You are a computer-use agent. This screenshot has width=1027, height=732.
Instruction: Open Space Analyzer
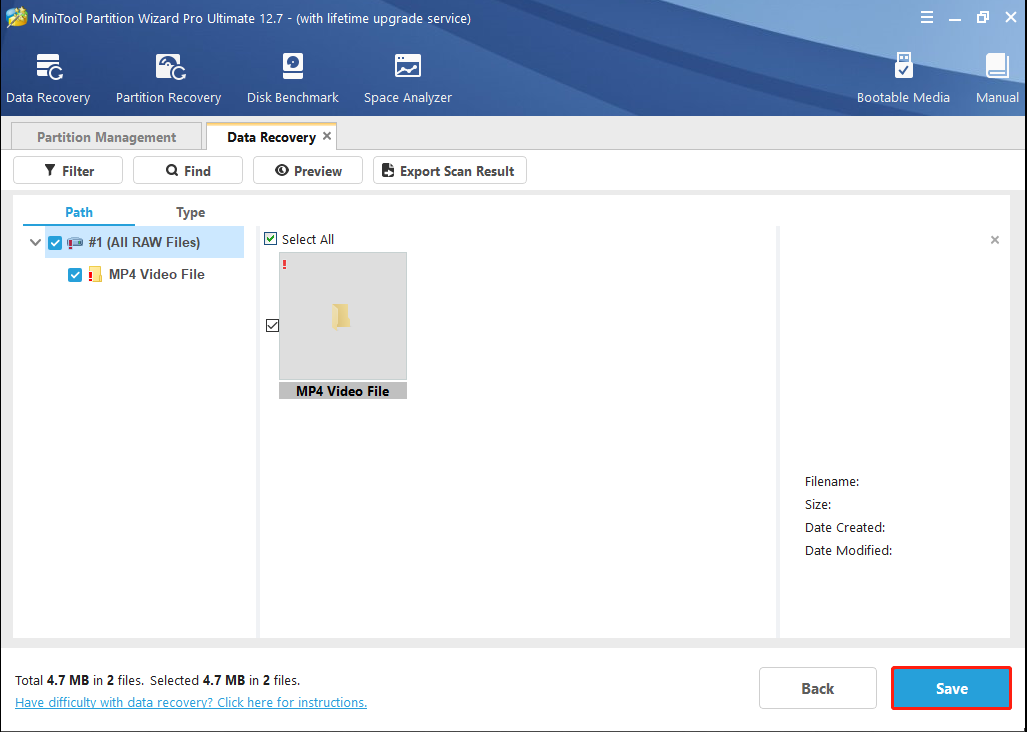point(407,78)
